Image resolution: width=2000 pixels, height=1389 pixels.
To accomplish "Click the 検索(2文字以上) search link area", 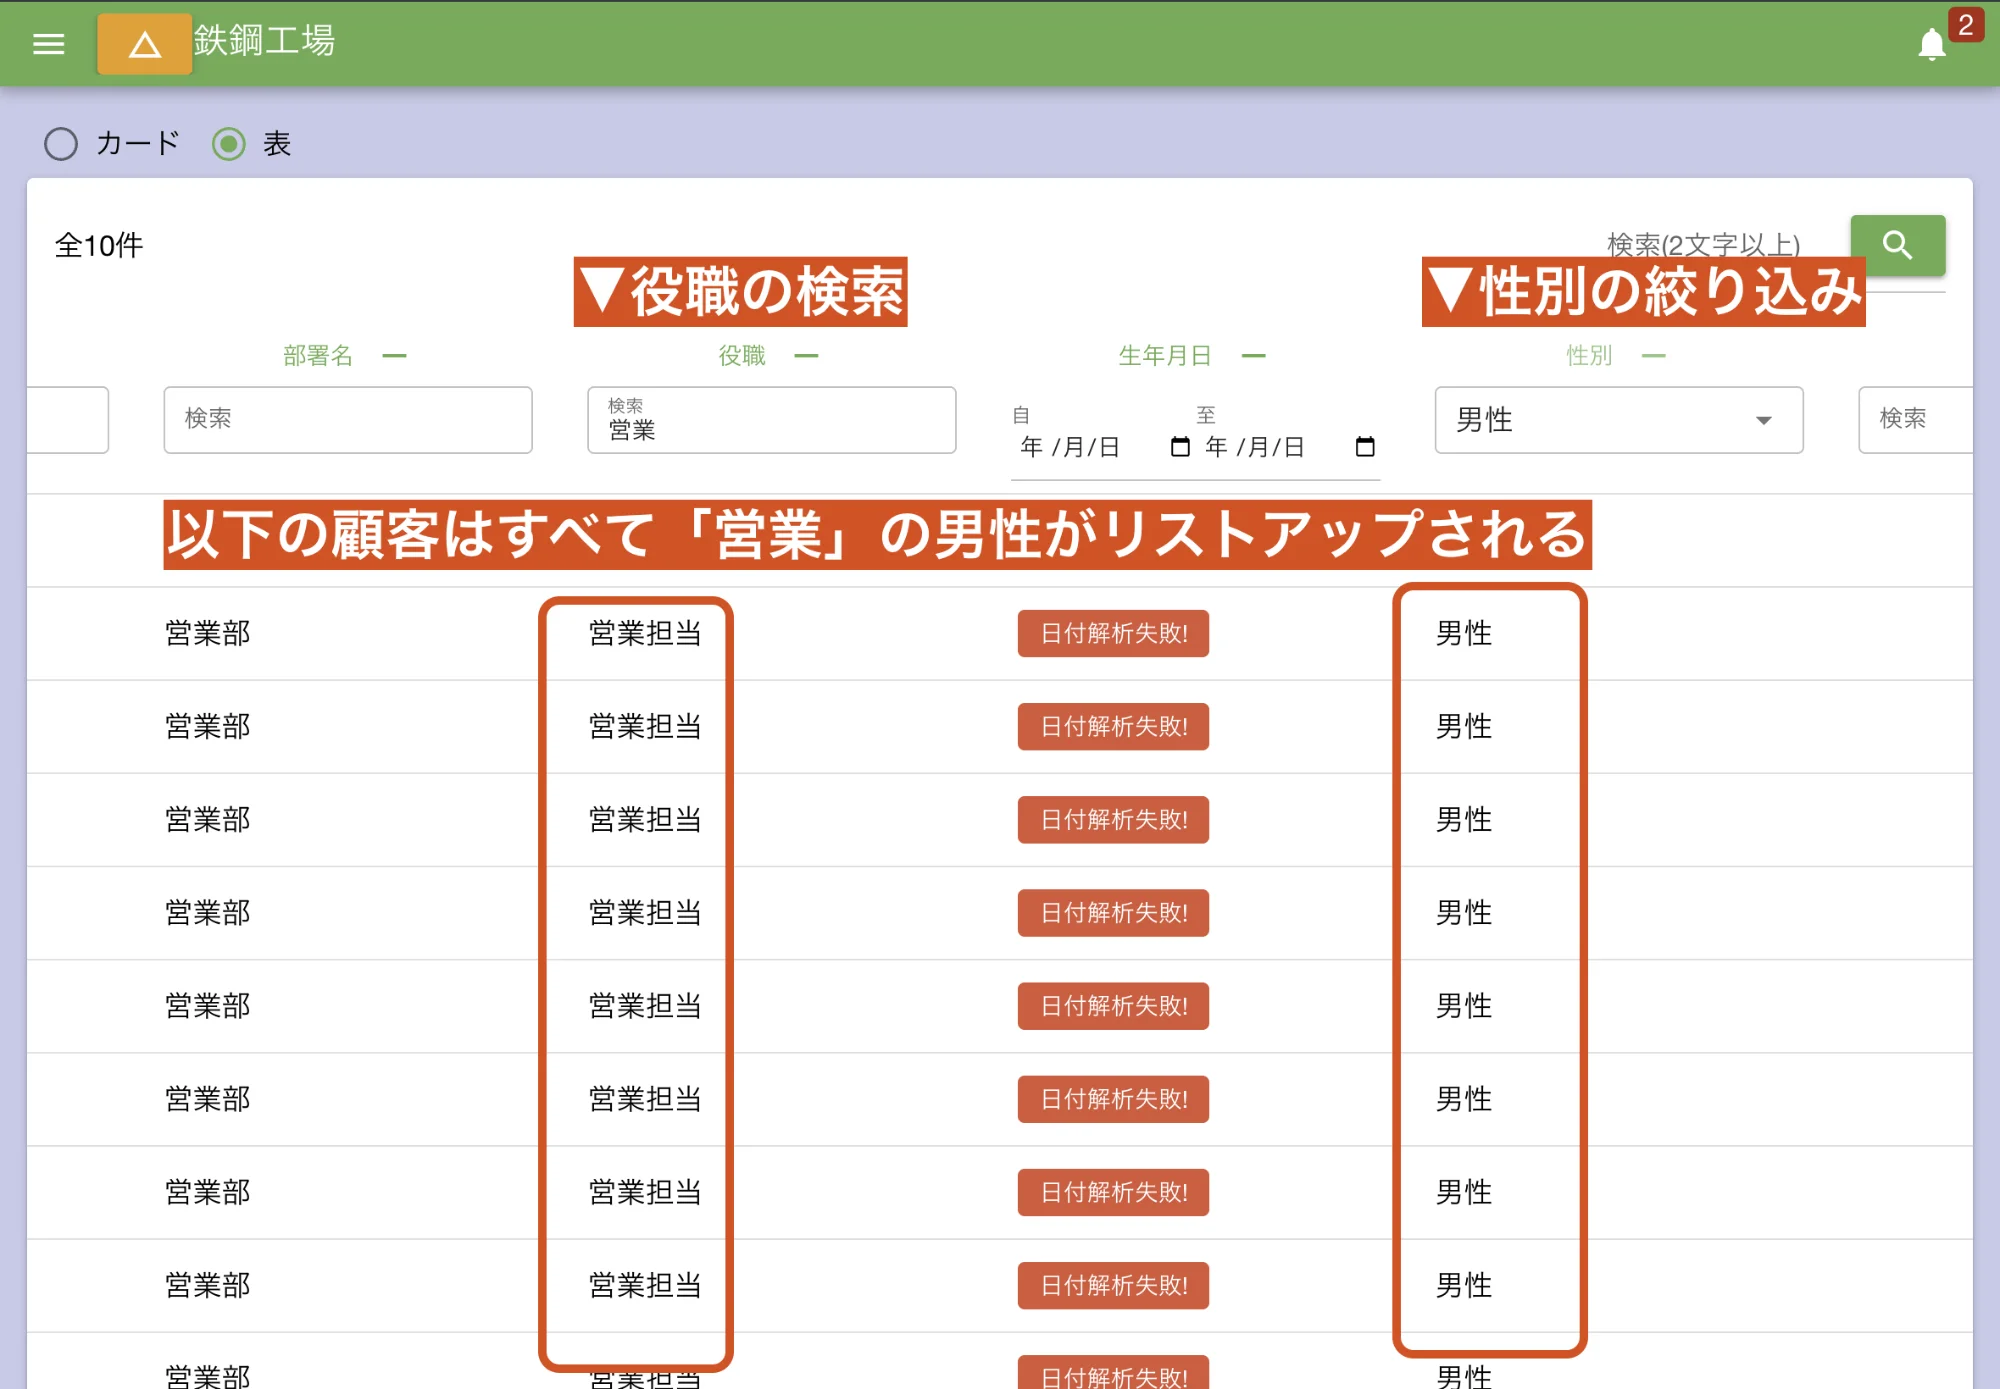I will pyautogui.click(x=1702, y=243).
